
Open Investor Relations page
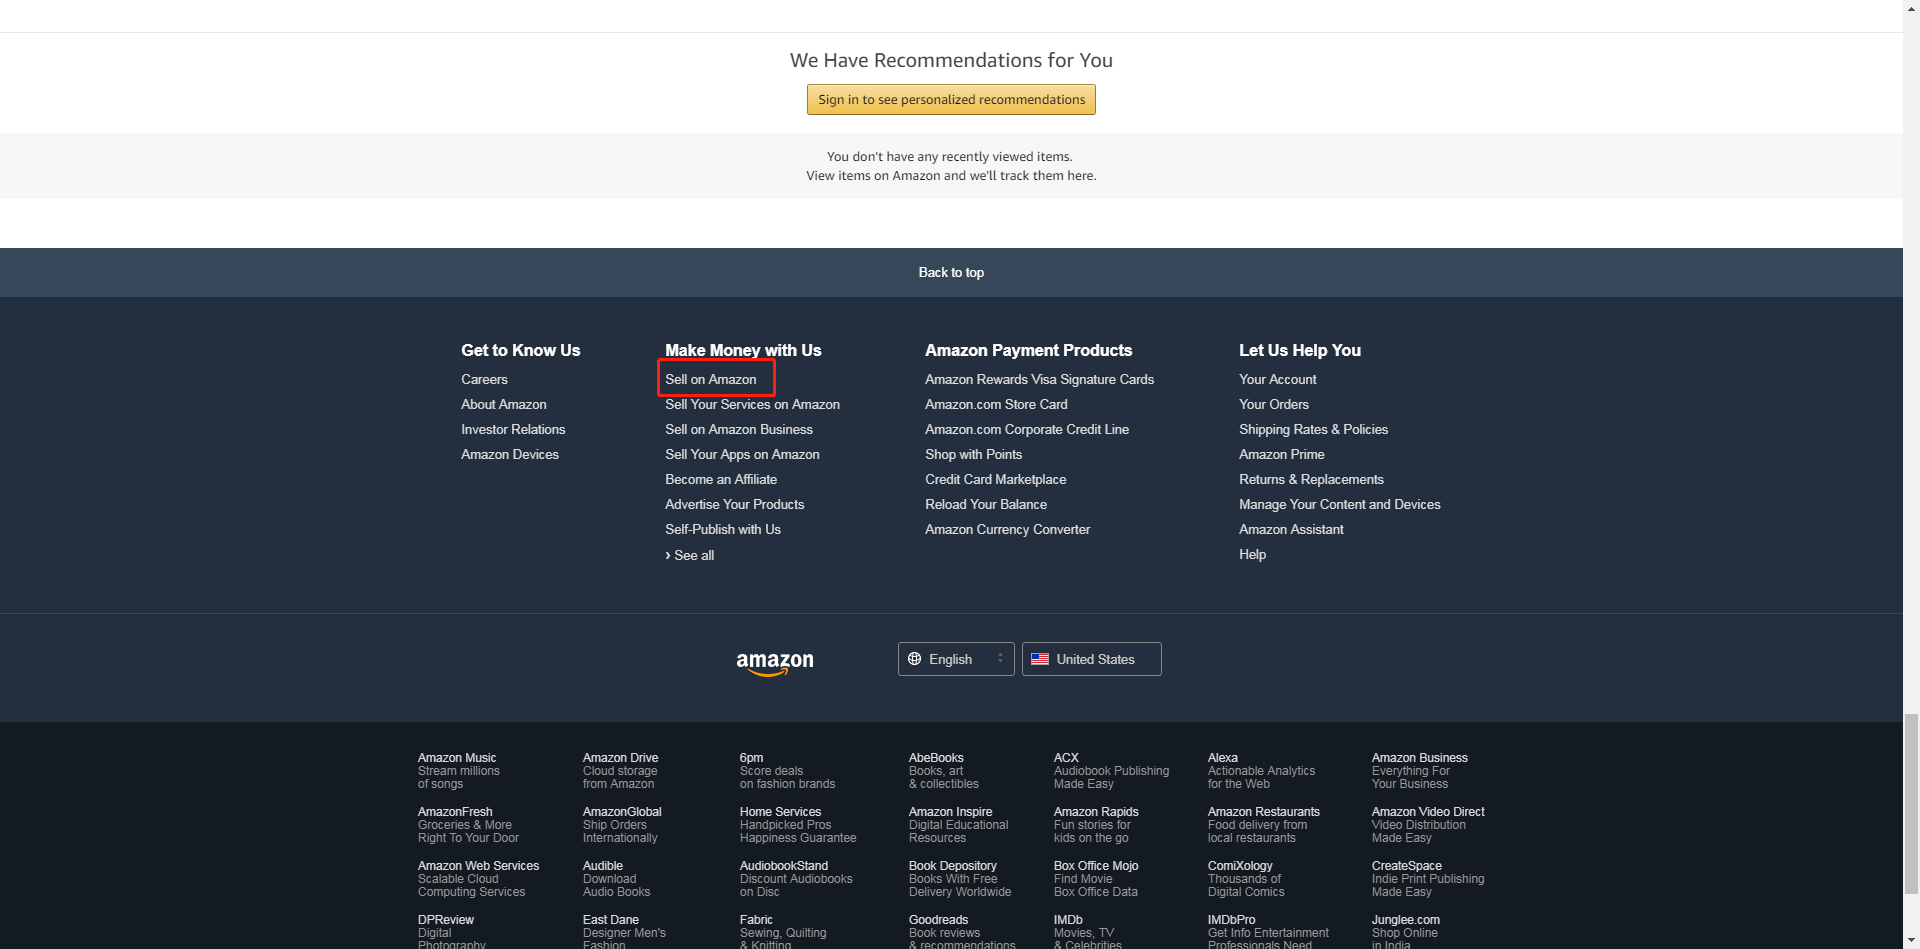coord(513,429)
